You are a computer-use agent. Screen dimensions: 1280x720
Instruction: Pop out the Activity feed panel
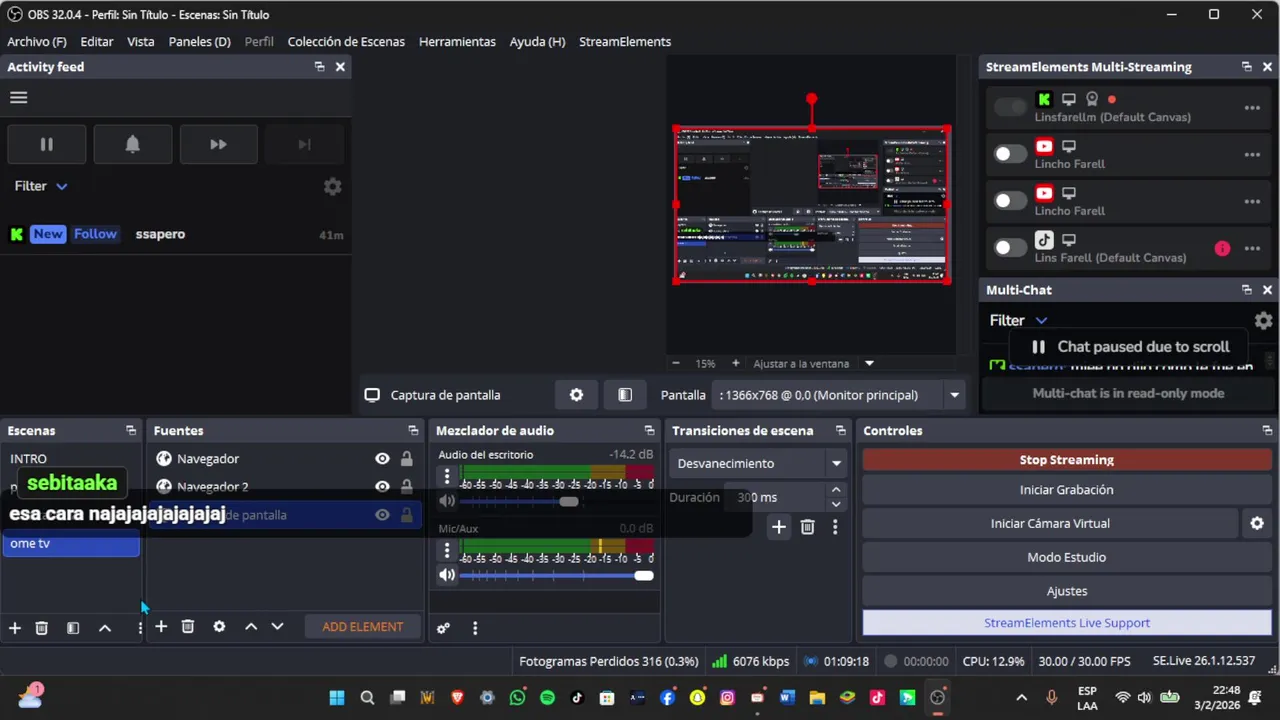[x=319, y=67]
